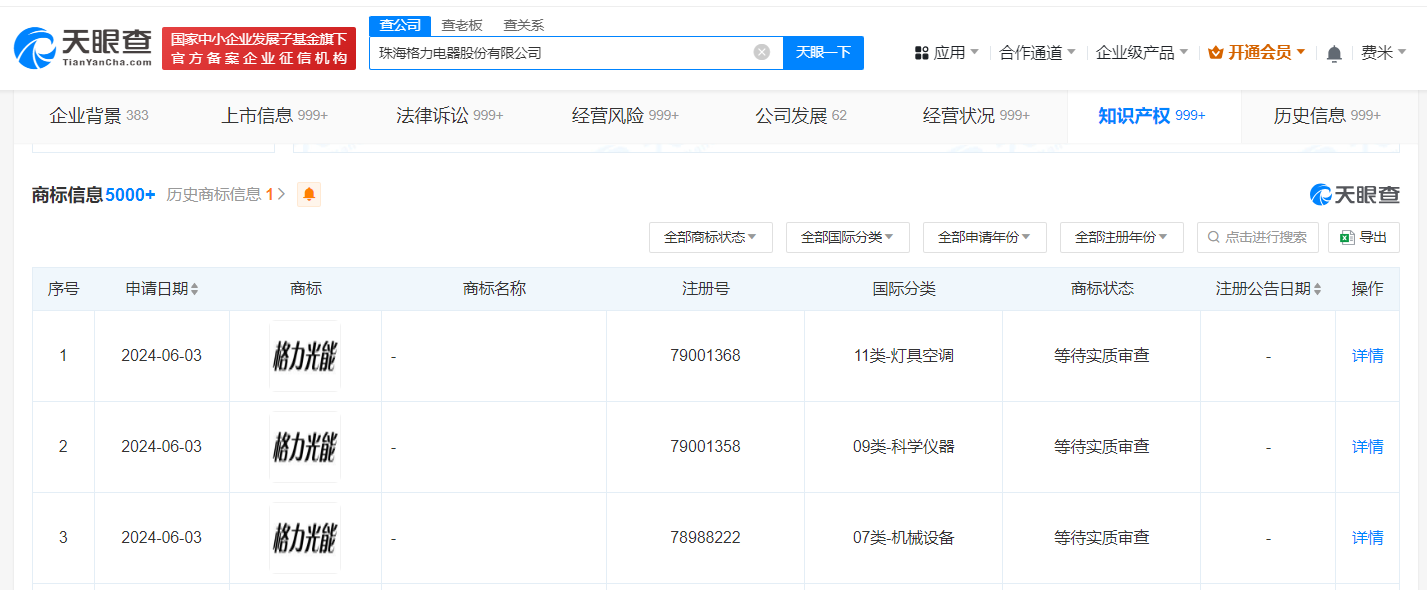
Task: Open the 应用 apps grid icon
Action: point(920,52)
